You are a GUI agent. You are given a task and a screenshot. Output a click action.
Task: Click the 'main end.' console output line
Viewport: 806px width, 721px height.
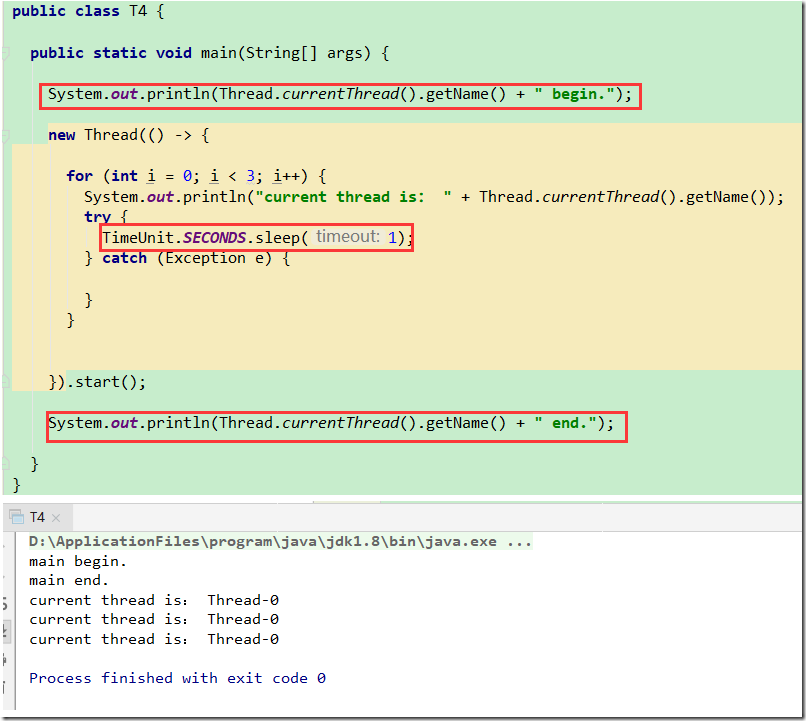69,581
